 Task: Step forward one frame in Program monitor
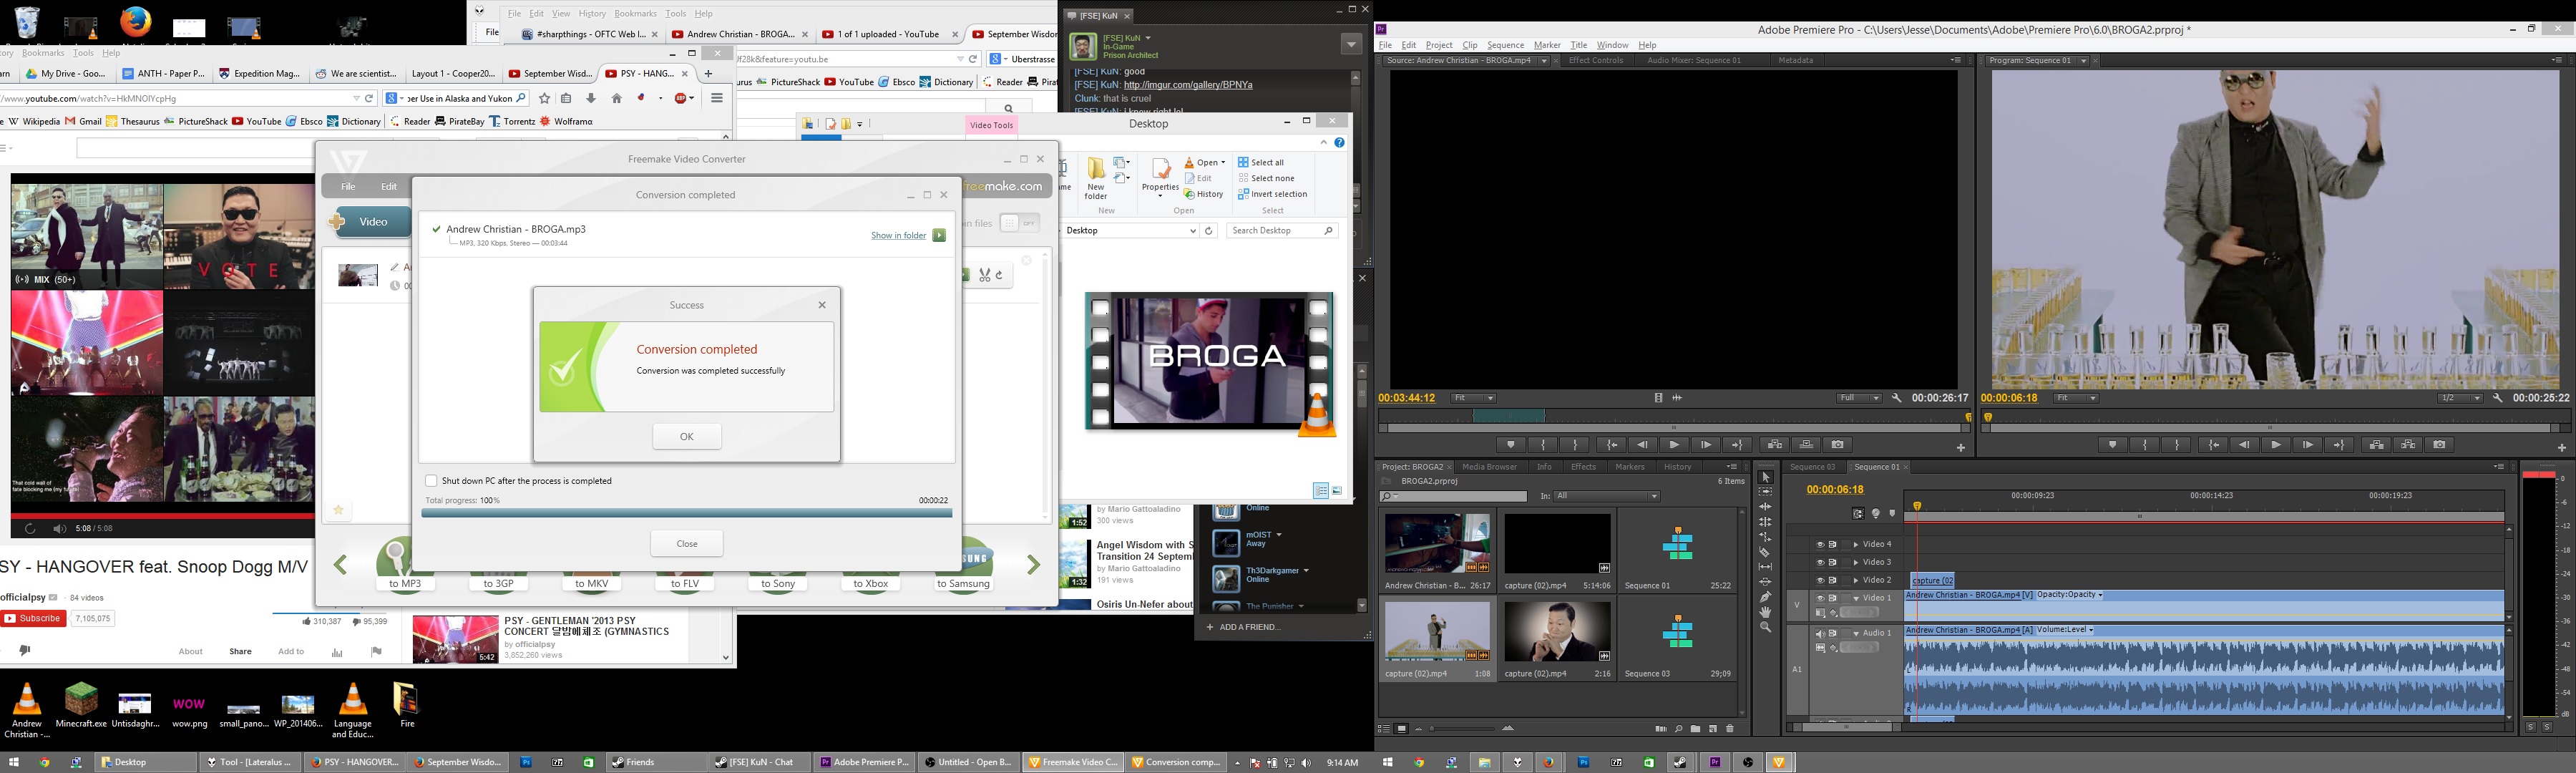click(x=2307, y=445)
